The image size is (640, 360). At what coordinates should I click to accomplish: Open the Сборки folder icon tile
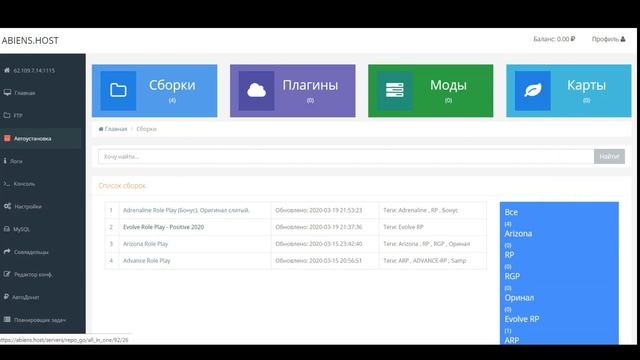pos(118,91)
